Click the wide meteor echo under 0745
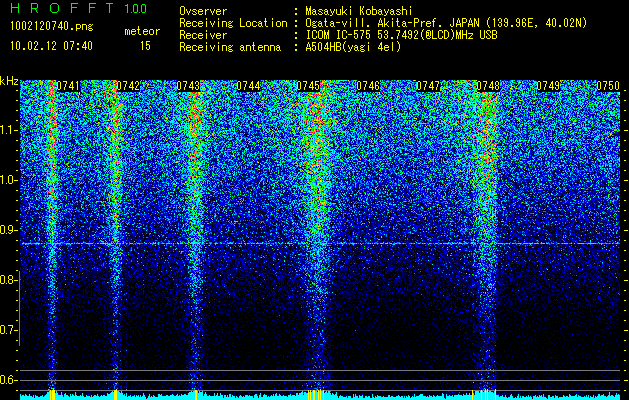The width and height of the screenshot is (629, 400). pyautogui.click(x=318, y=235)
